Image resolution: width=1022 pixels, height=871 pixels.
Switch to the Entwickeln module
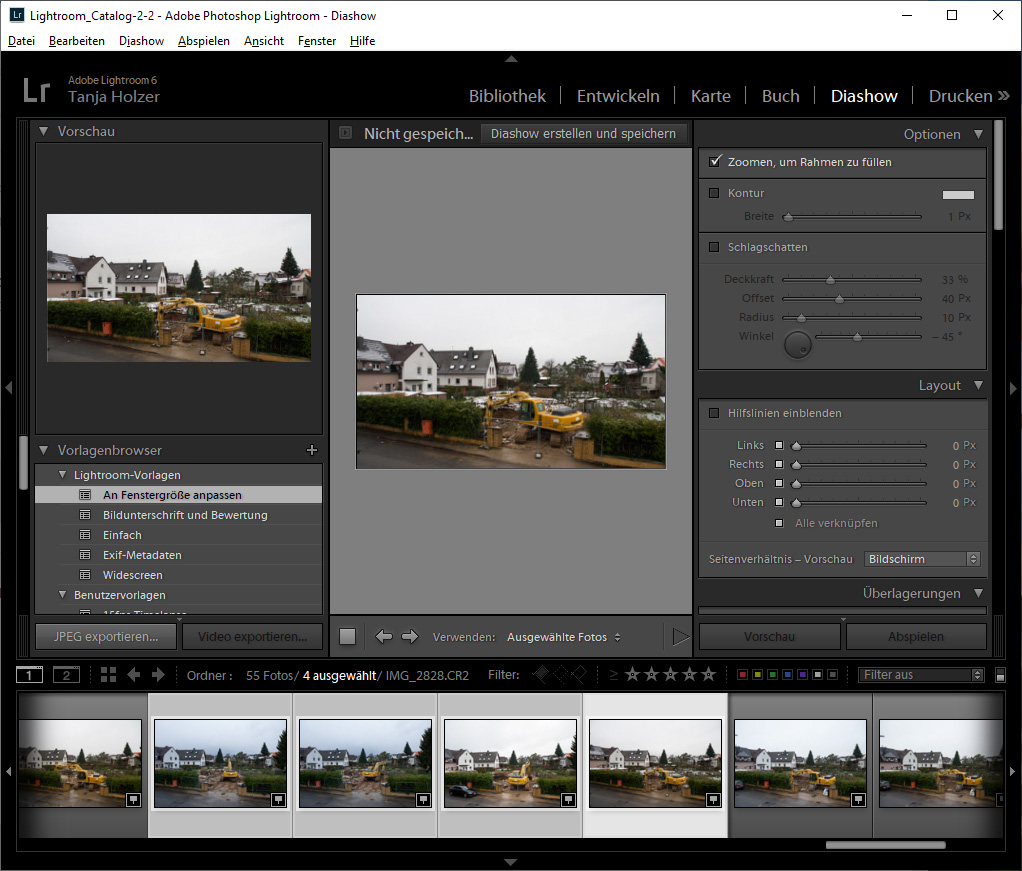(618, 96)
